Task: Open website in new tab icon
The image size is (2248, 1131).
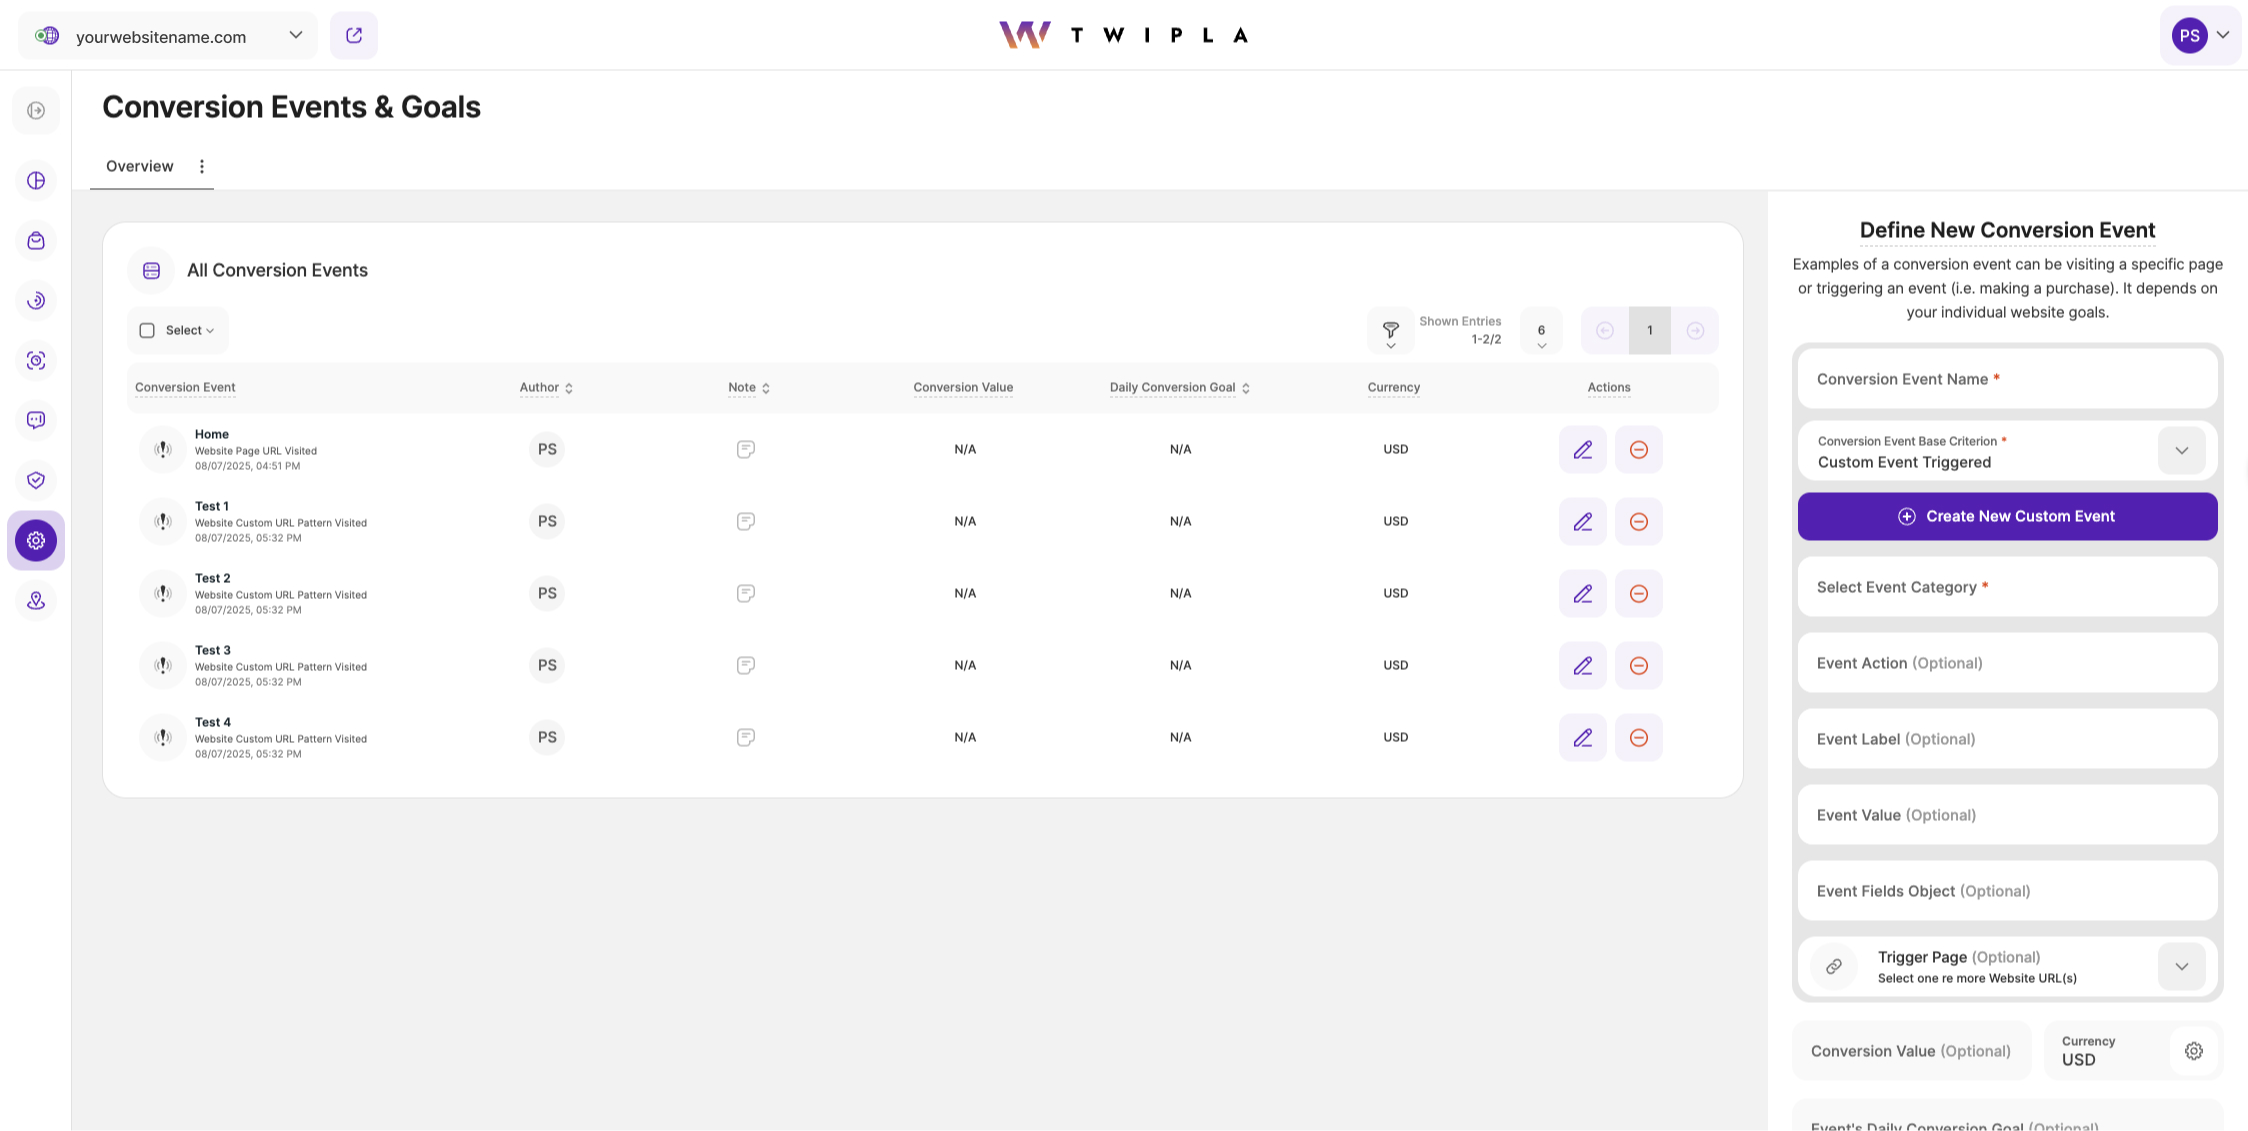Action: click(354, 36)
